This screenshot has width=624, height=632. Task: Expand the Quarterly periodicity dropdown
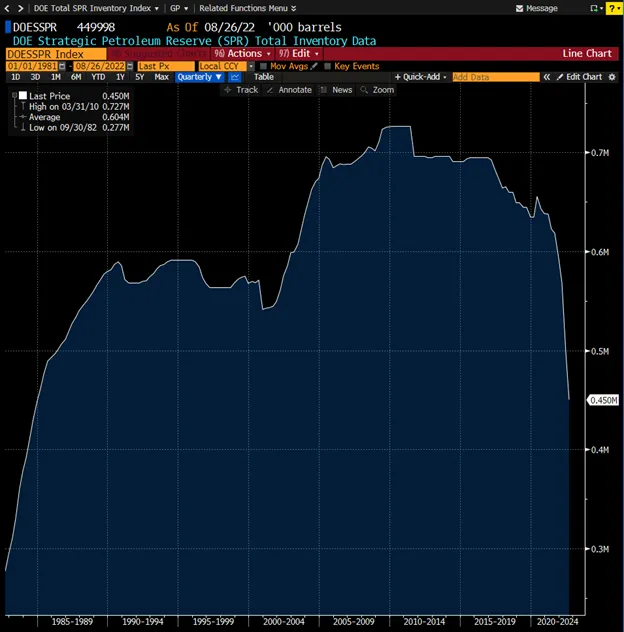[x=200, y=77]
